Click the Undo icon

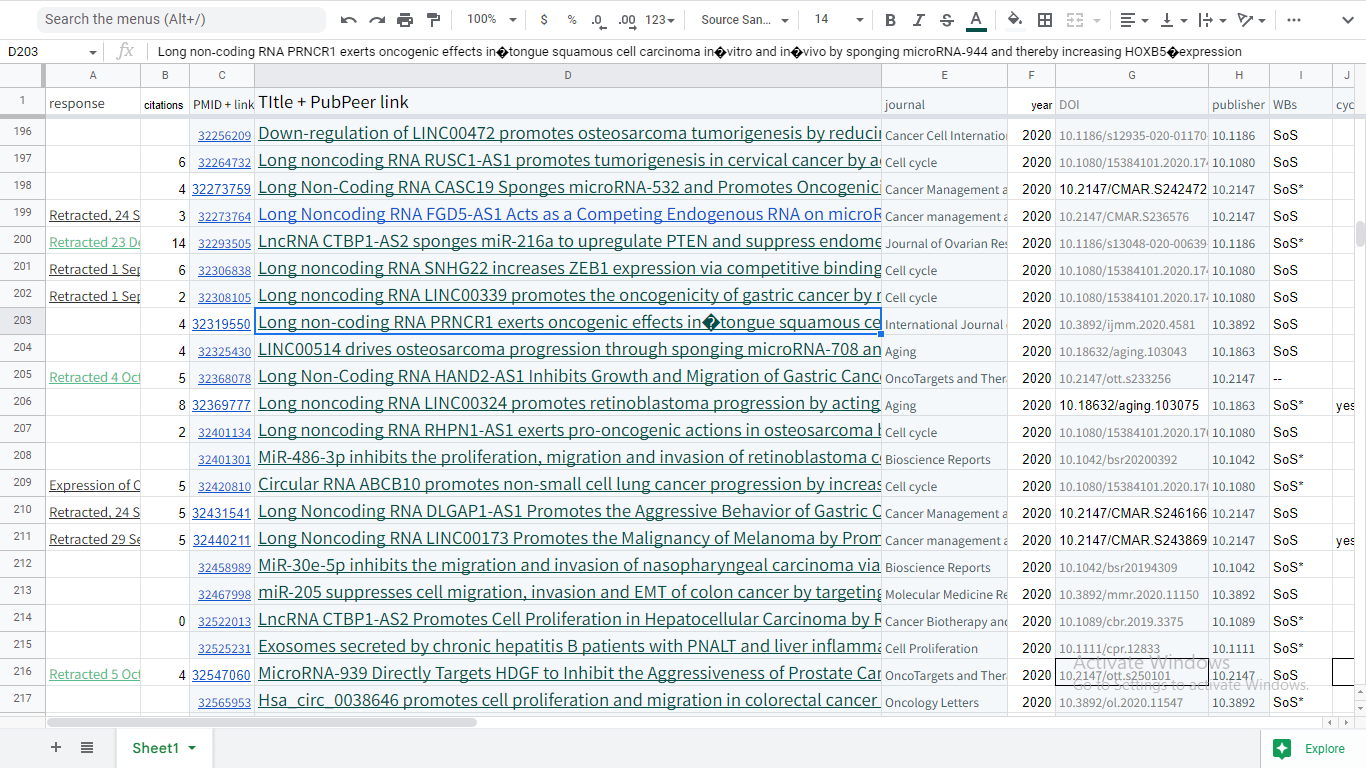coord(349,20)
